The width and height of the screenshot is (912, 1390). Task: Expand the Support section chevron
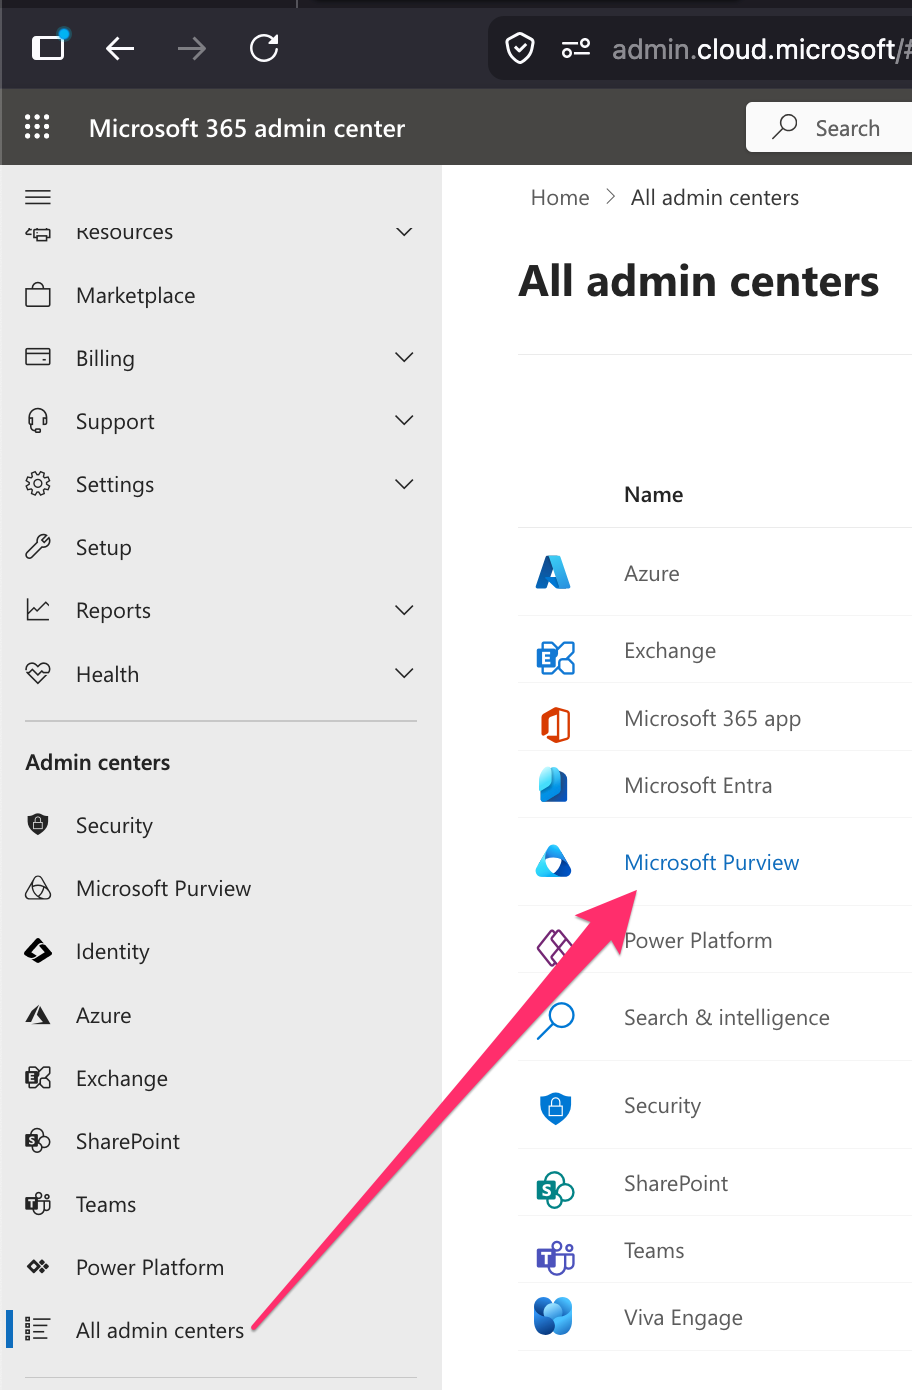coord(404,420)
